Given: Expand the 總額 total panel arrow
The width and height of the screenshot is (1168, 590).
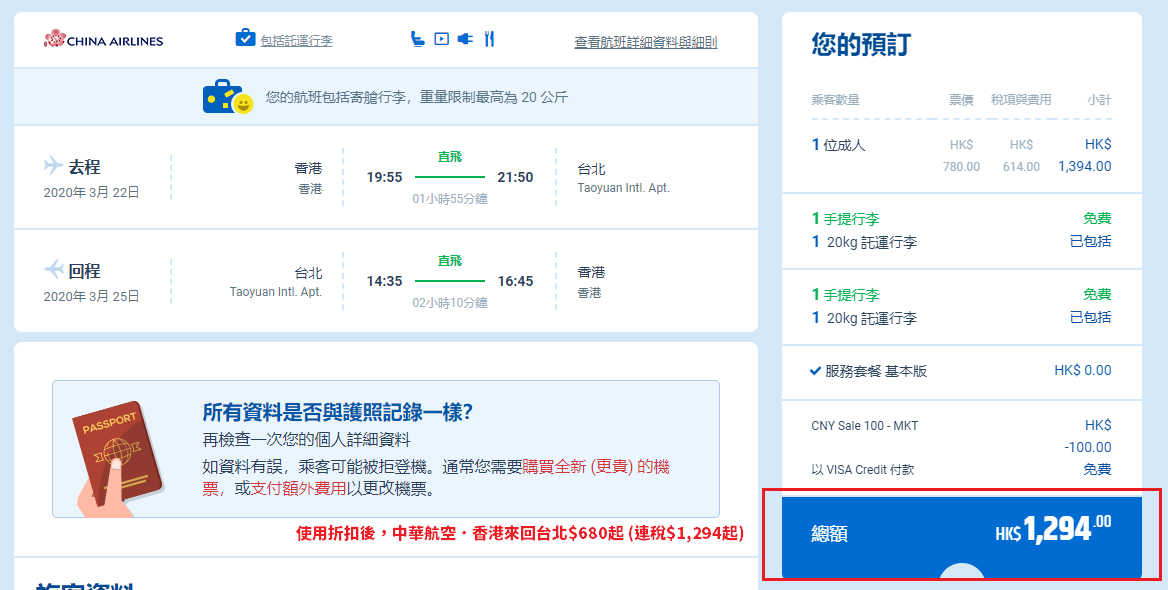Looking at the screenshot, I should click(x=962, y=571).
